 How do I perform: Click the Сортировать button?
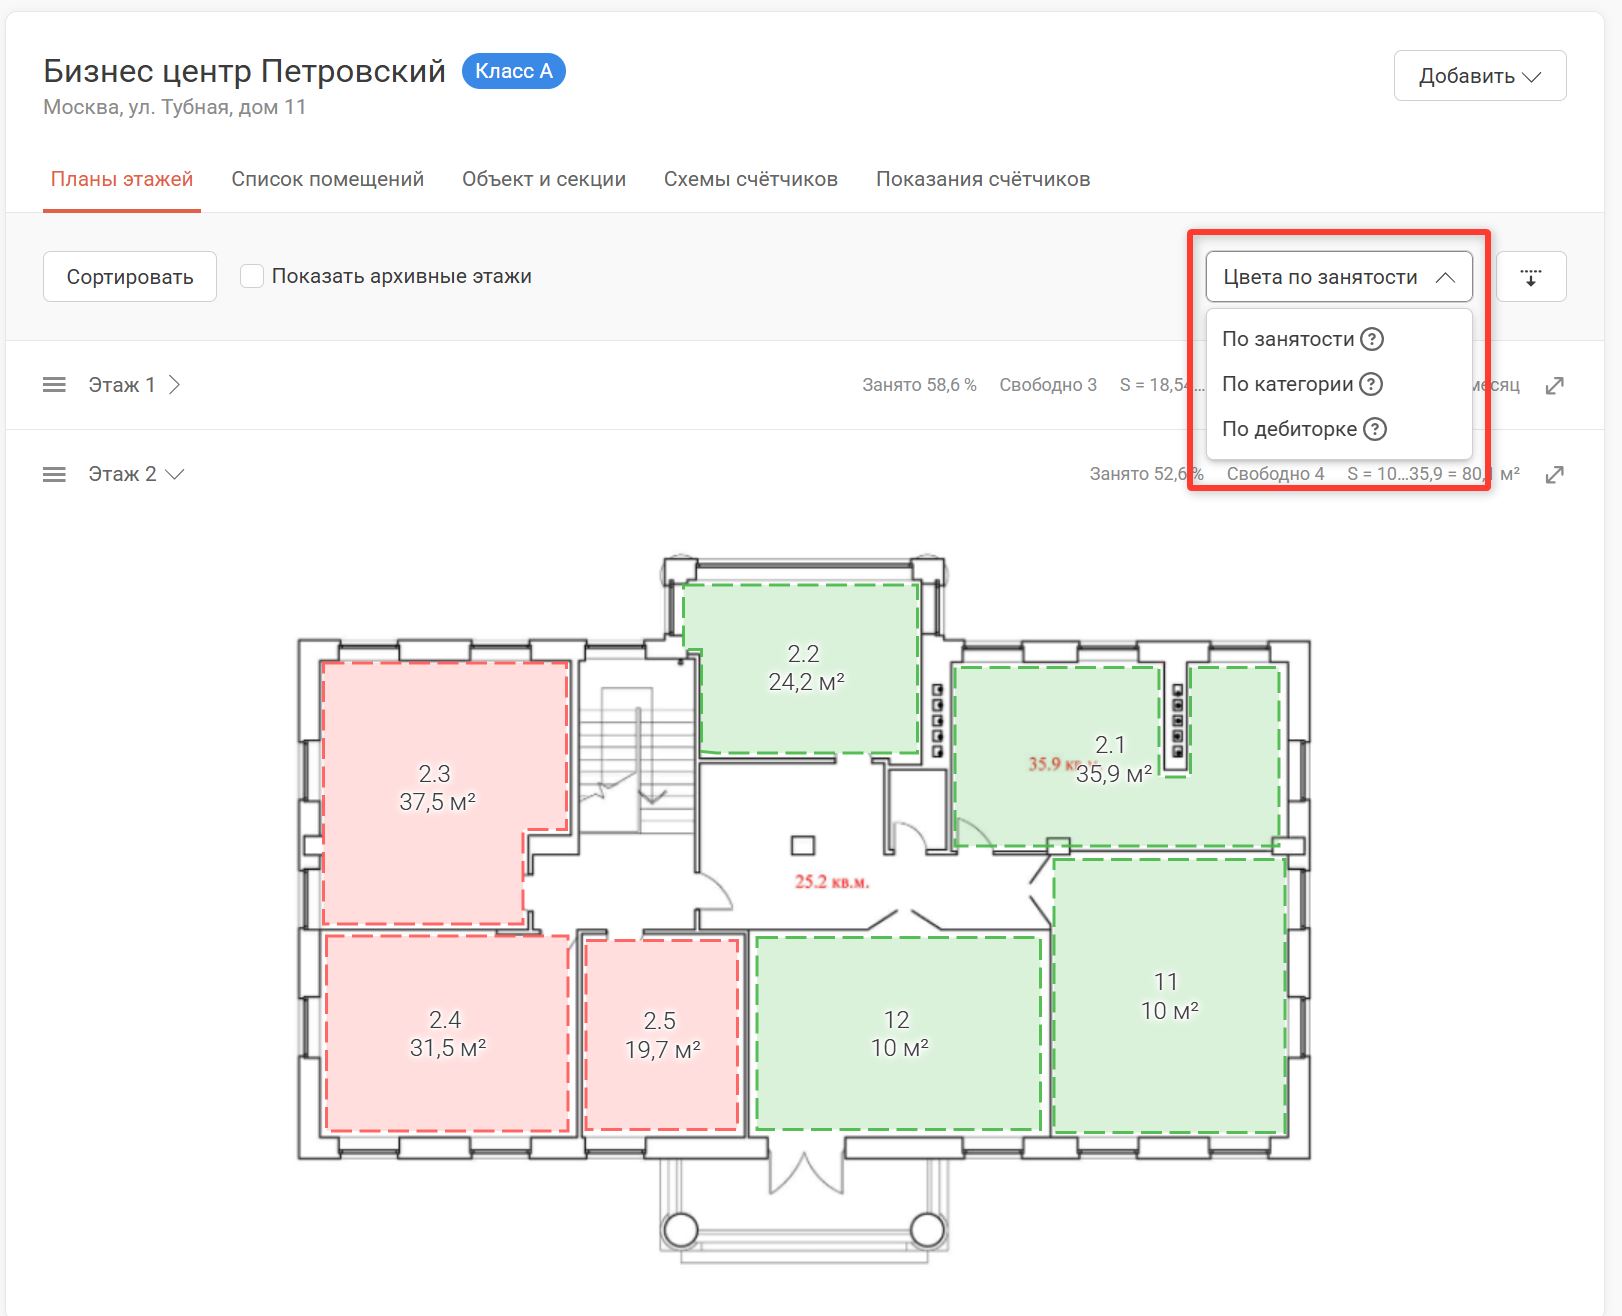[130, 277]
